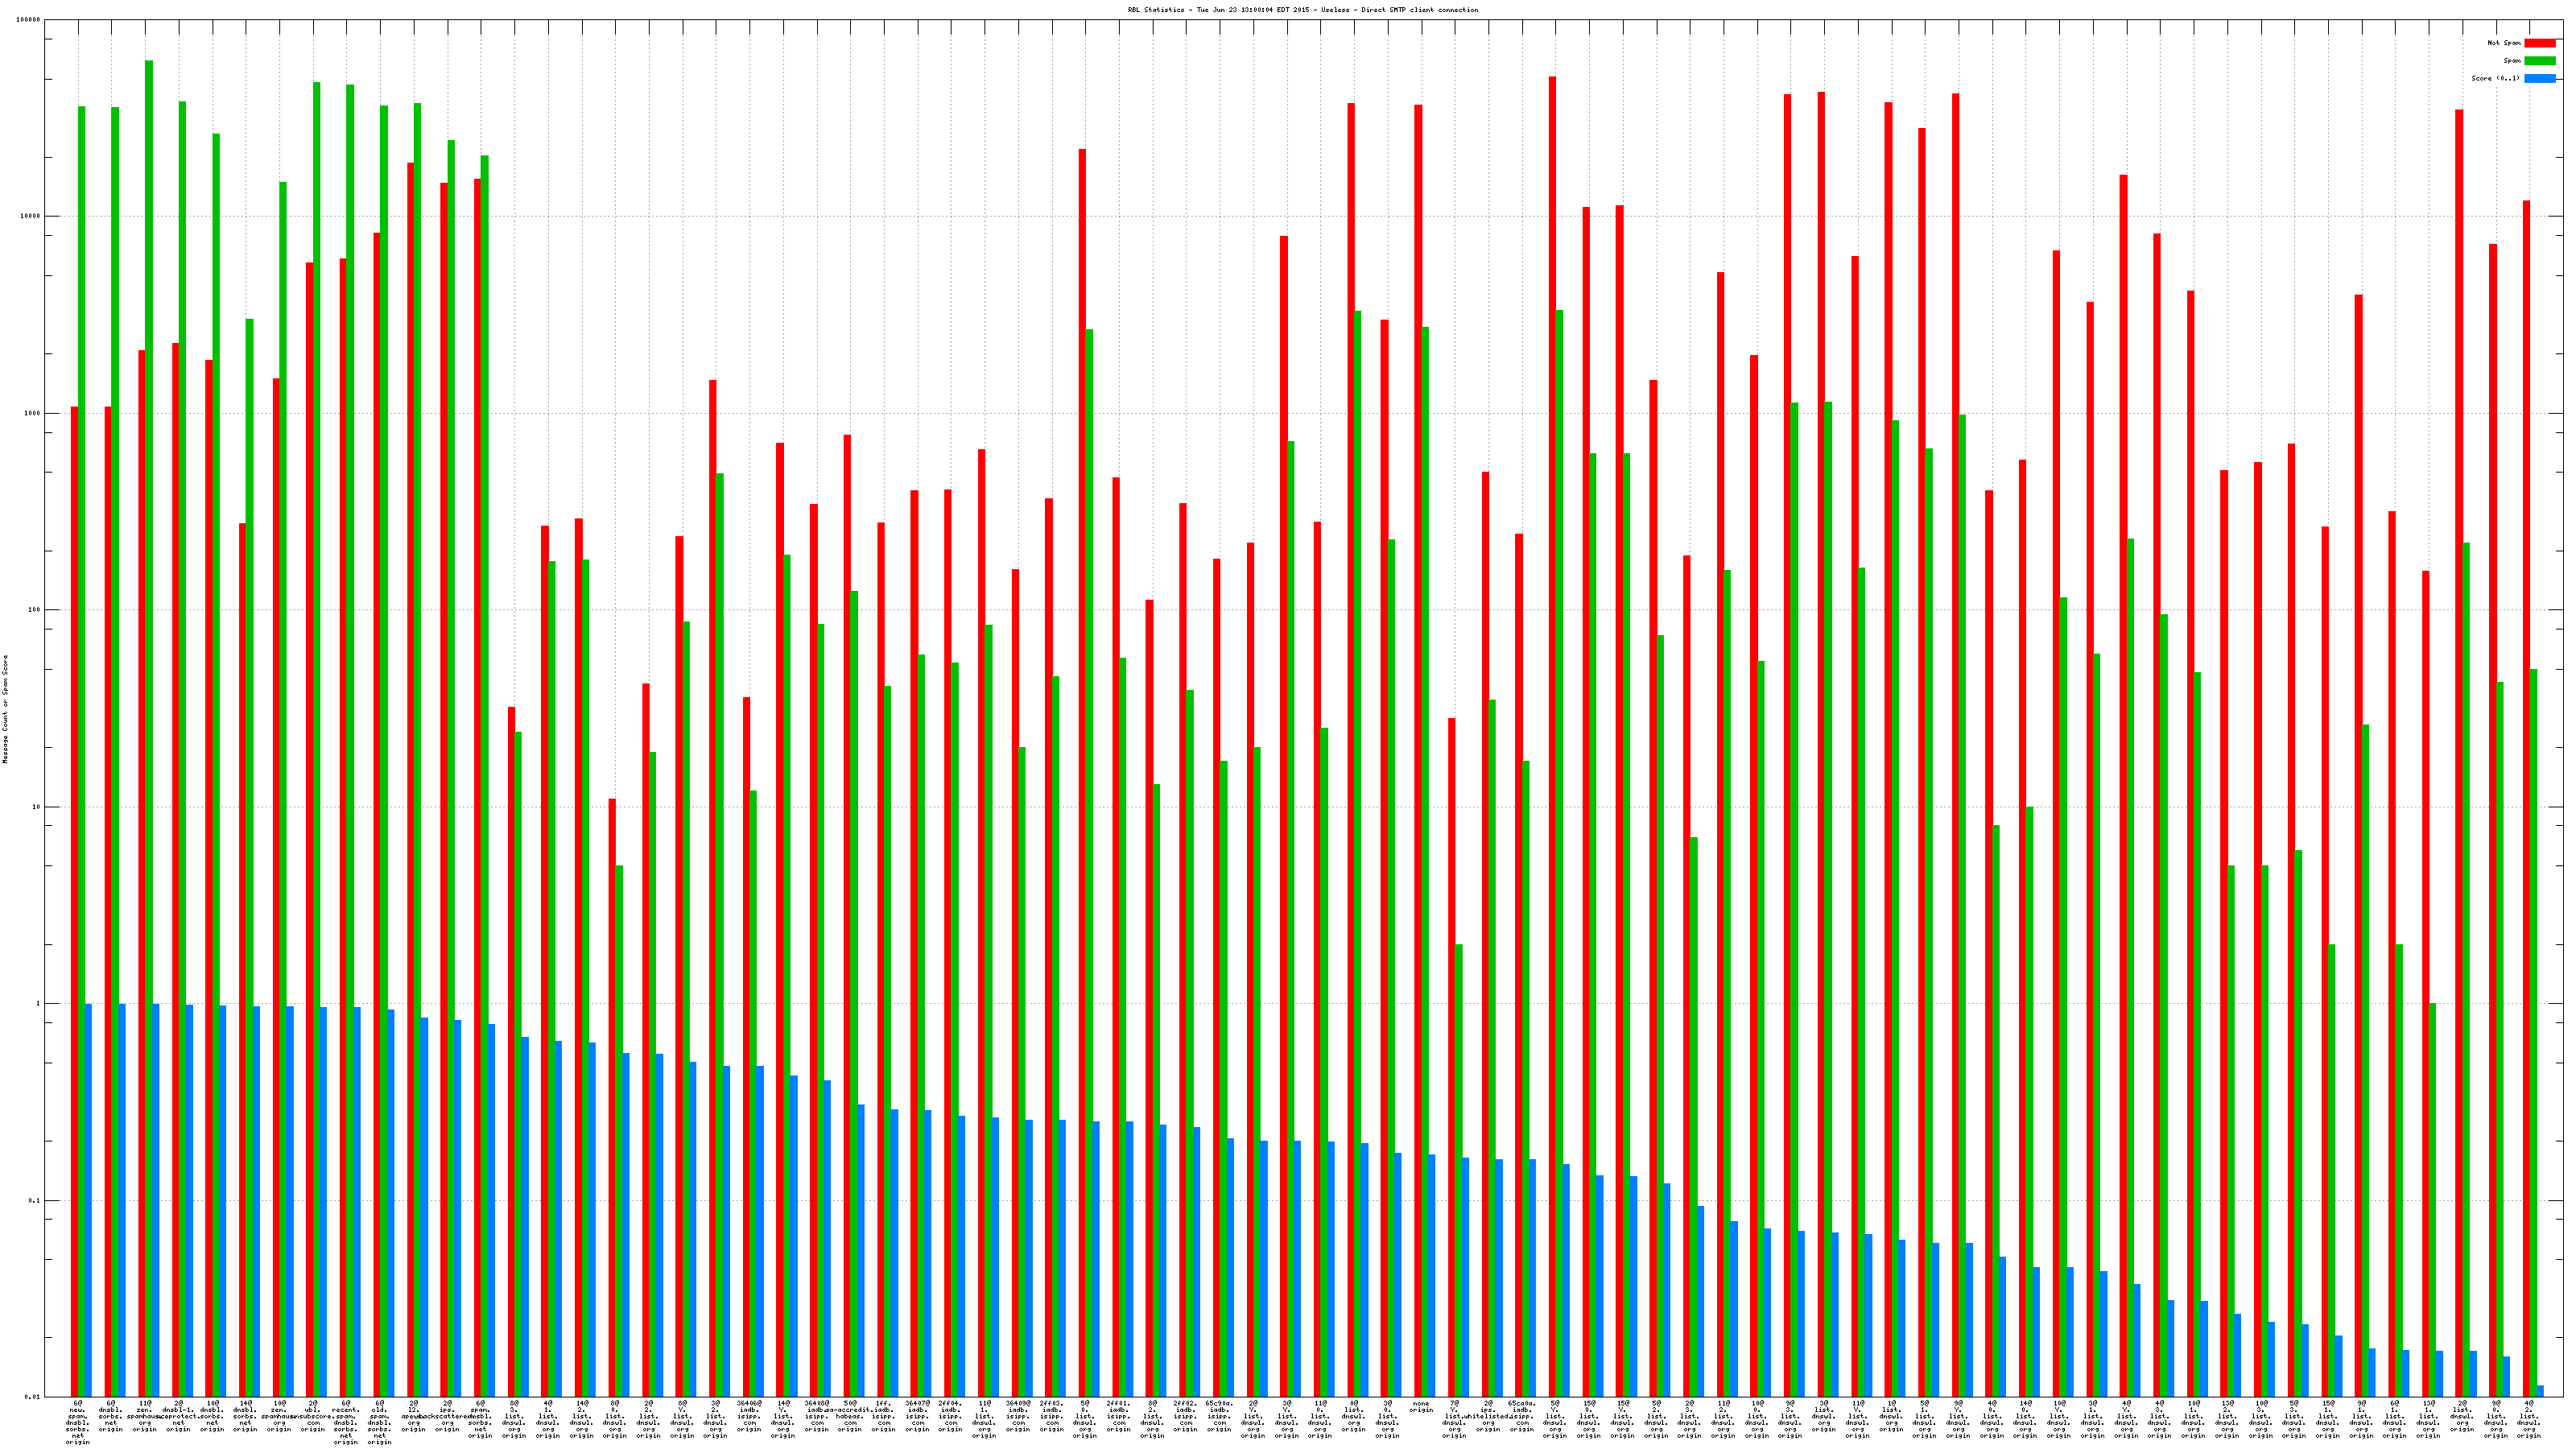Screen dimensions: 2576x1449
Task: Click the ips.whitelisted.org x-axis label
Action: pos(1488,1415)
